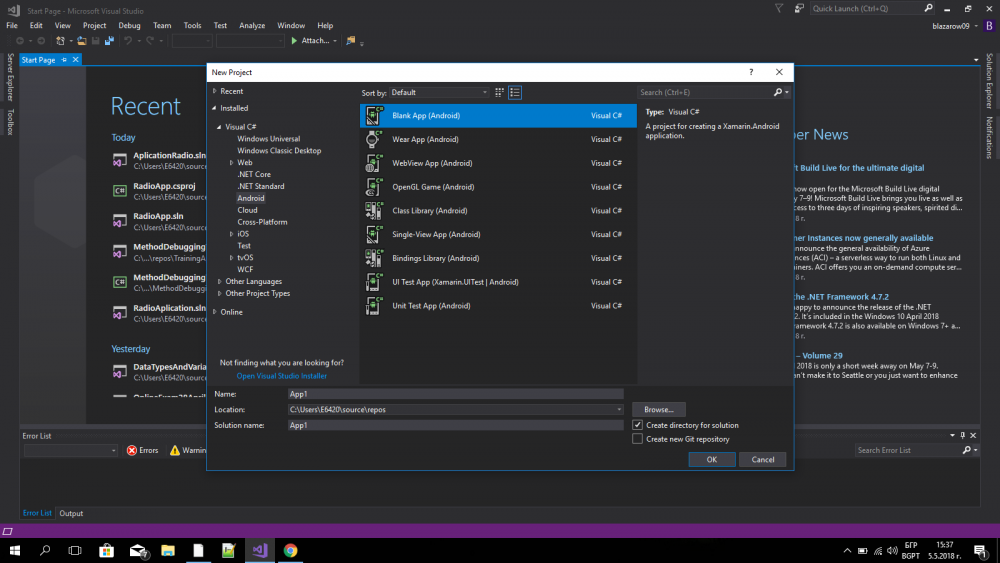
Task: Click the feedback icon near Quick Launch
Action: pyautogui.click(x=798, y=8)
